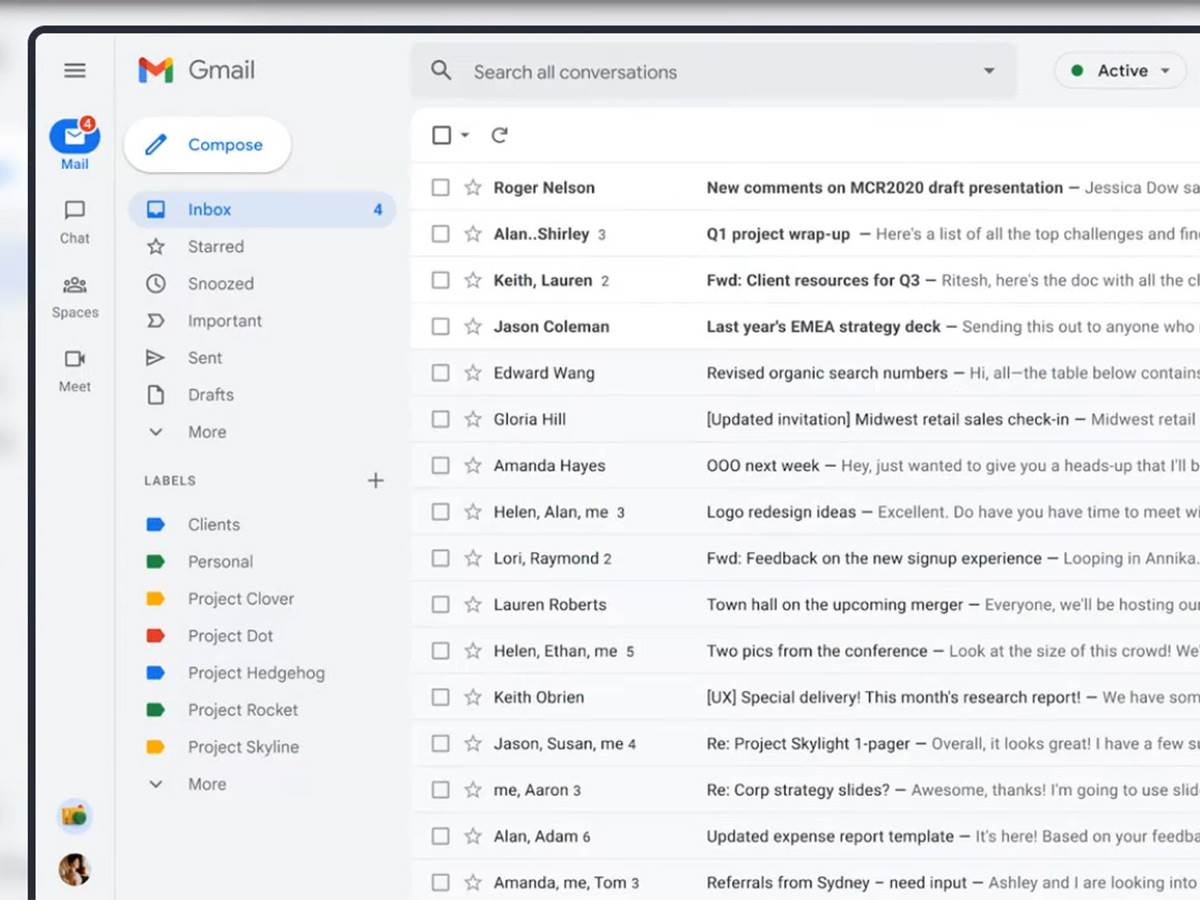Screen dimensions: 1200x900
Task: Open the Active status dropdown
Action: (1120, 71)
